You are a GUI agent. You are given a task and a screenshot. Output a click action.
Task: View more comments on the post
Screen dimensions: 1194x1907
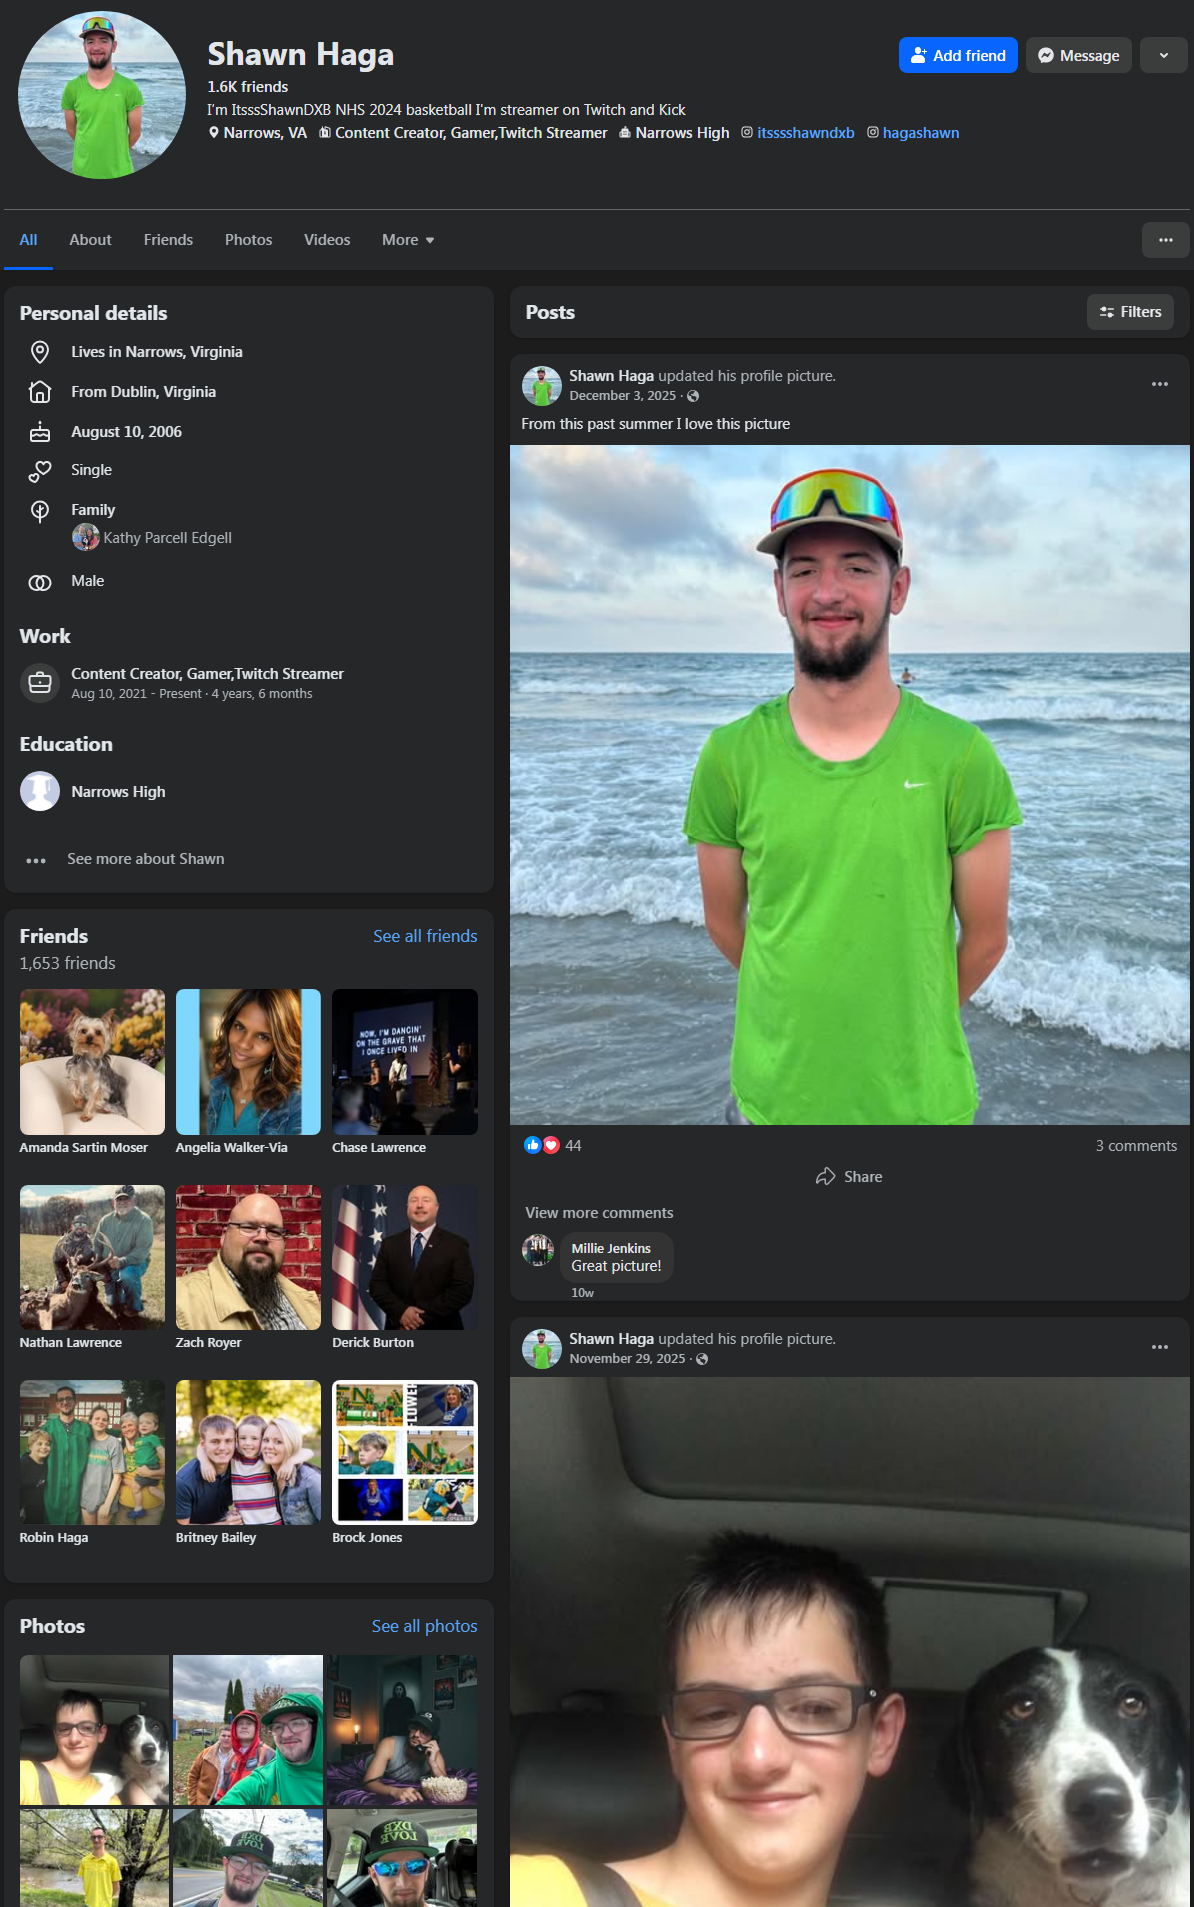599,1213
